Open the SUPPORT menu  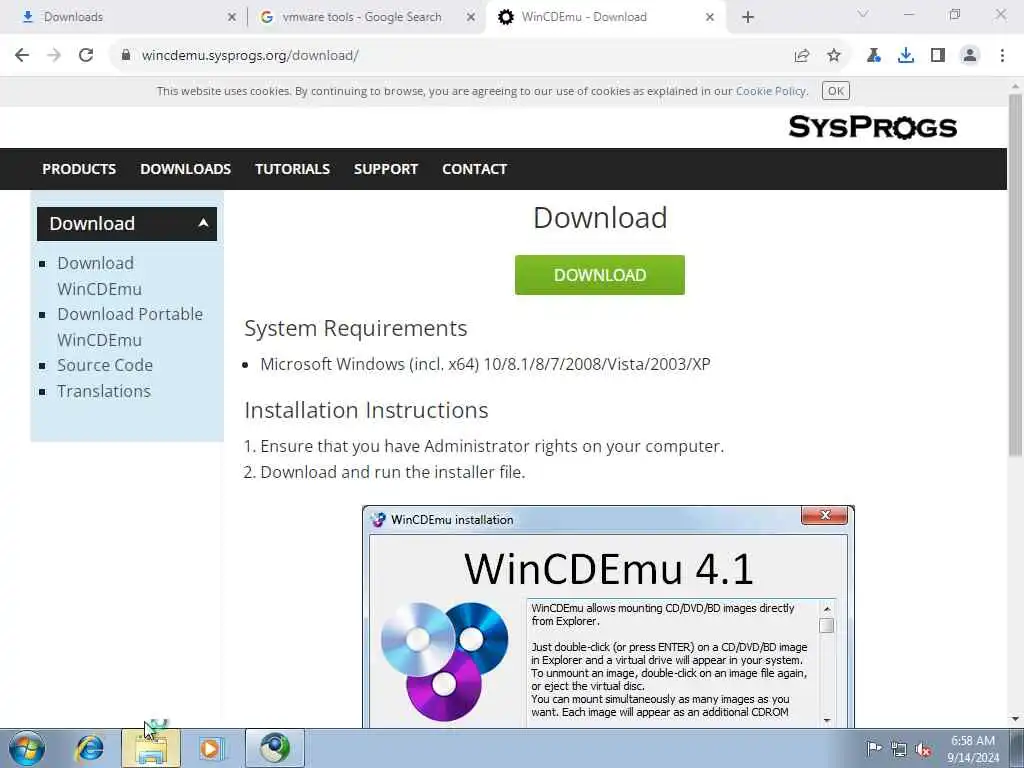[x=386, y=169]
